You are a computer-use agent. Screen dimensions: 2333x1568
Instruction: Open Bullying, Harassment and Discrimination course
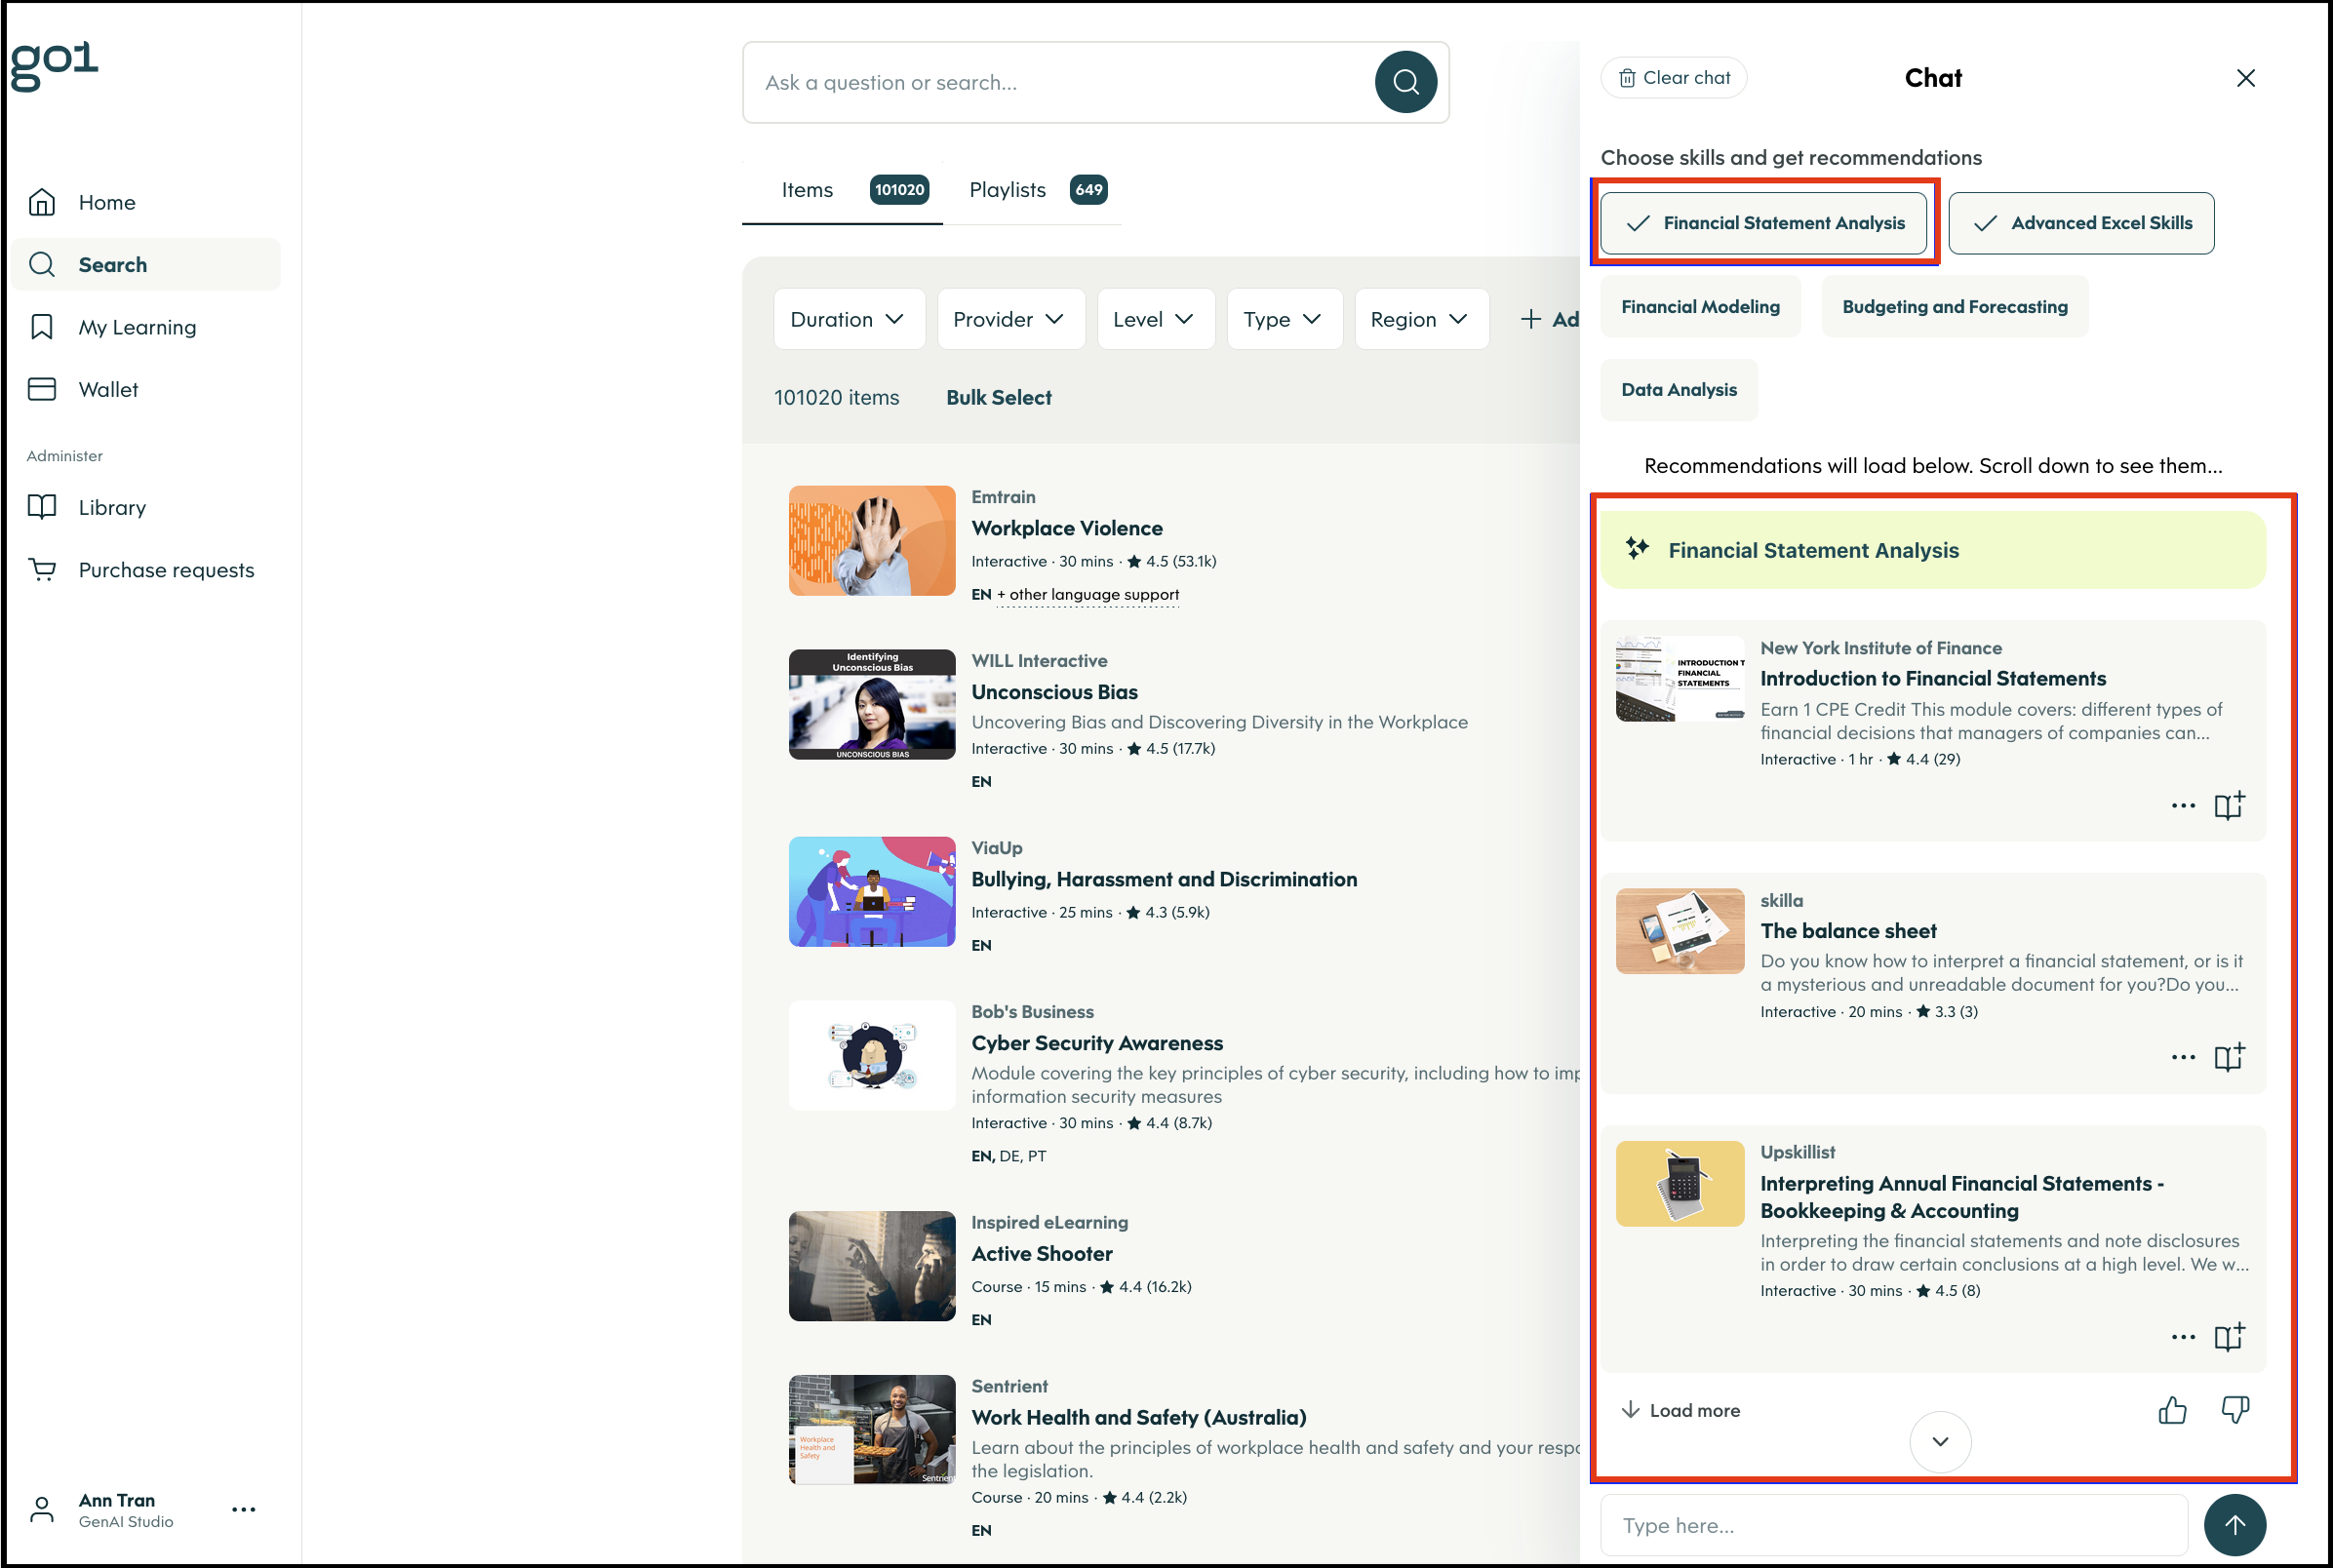[x=1164, y=879]
